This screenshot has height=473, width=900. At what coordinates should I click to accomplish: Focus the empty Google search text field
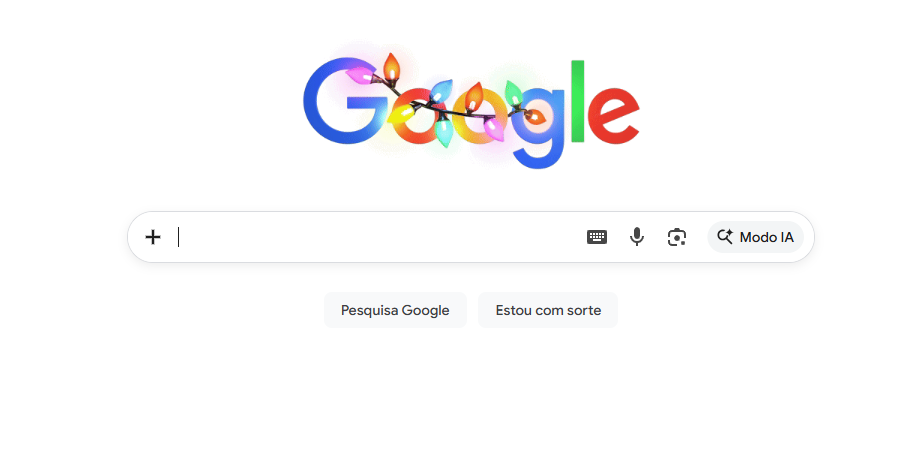379,237
